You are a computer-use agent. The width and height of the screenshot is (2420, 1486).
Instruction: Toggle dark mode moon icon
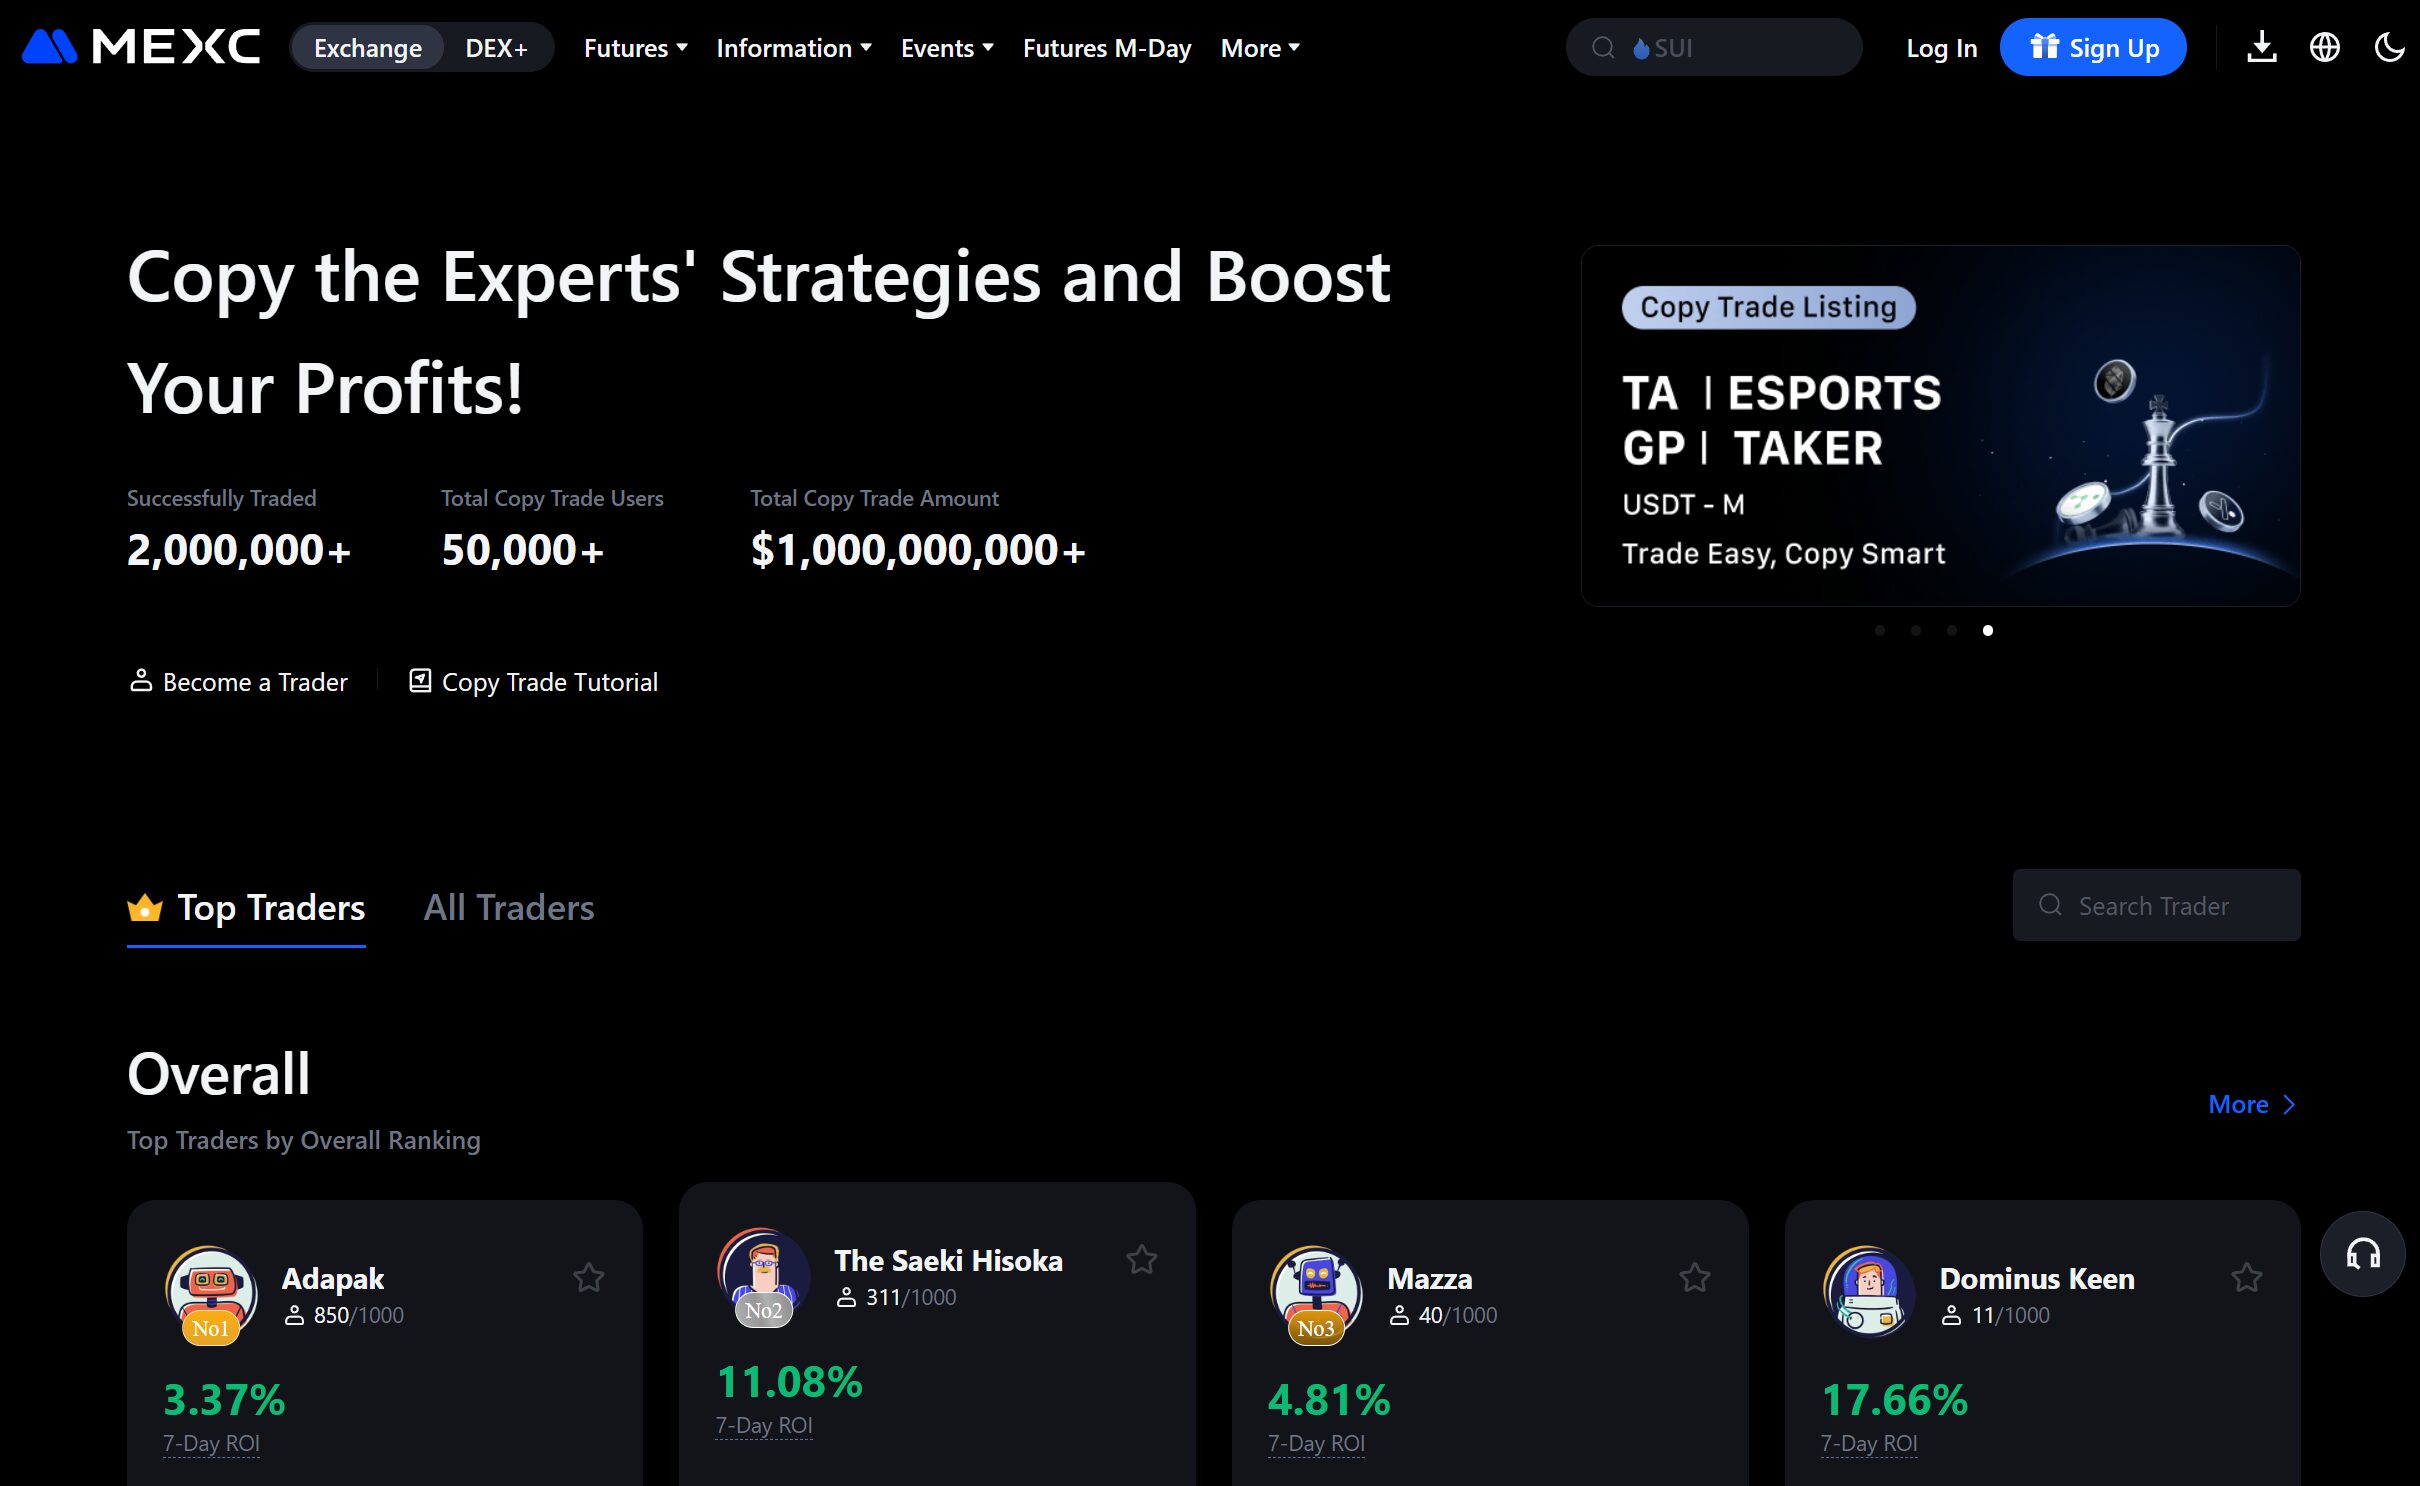[2389, 47]
